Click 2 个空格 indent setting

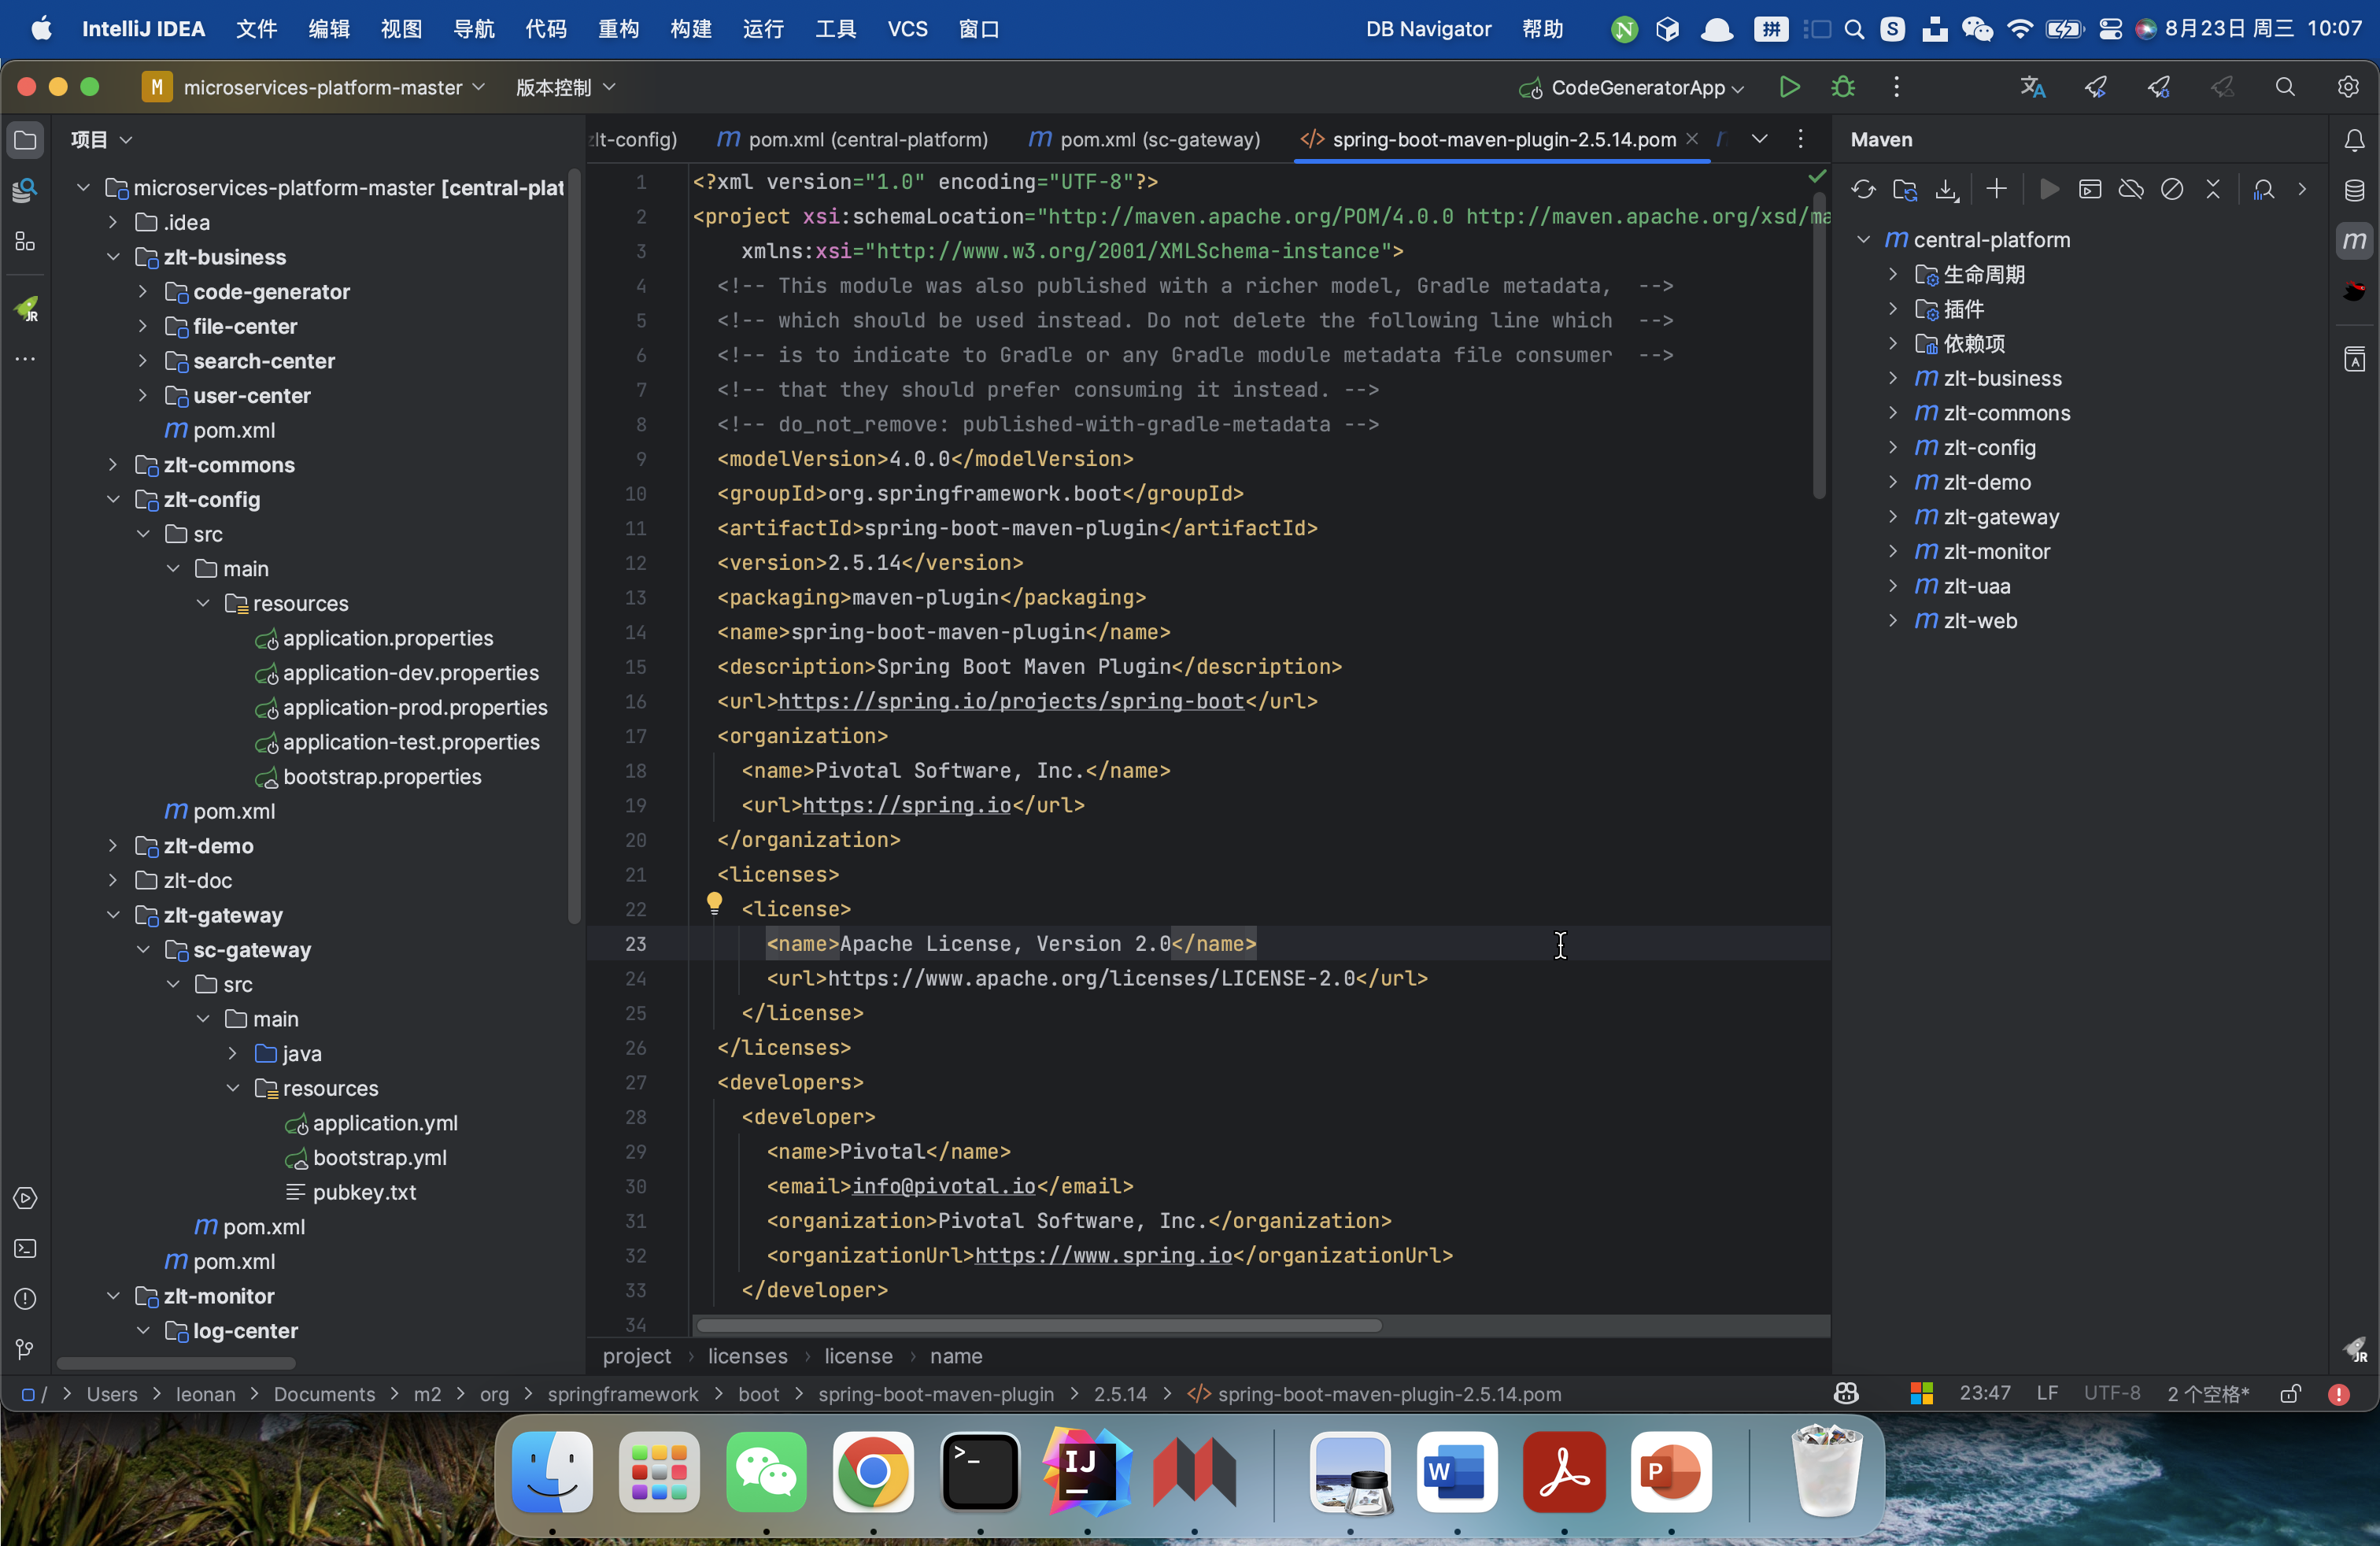pos(2208,1394)
